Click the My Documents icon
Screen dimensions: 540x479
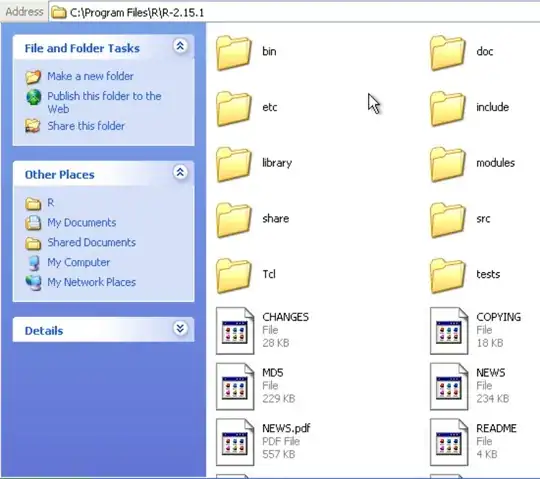[33, 223]
